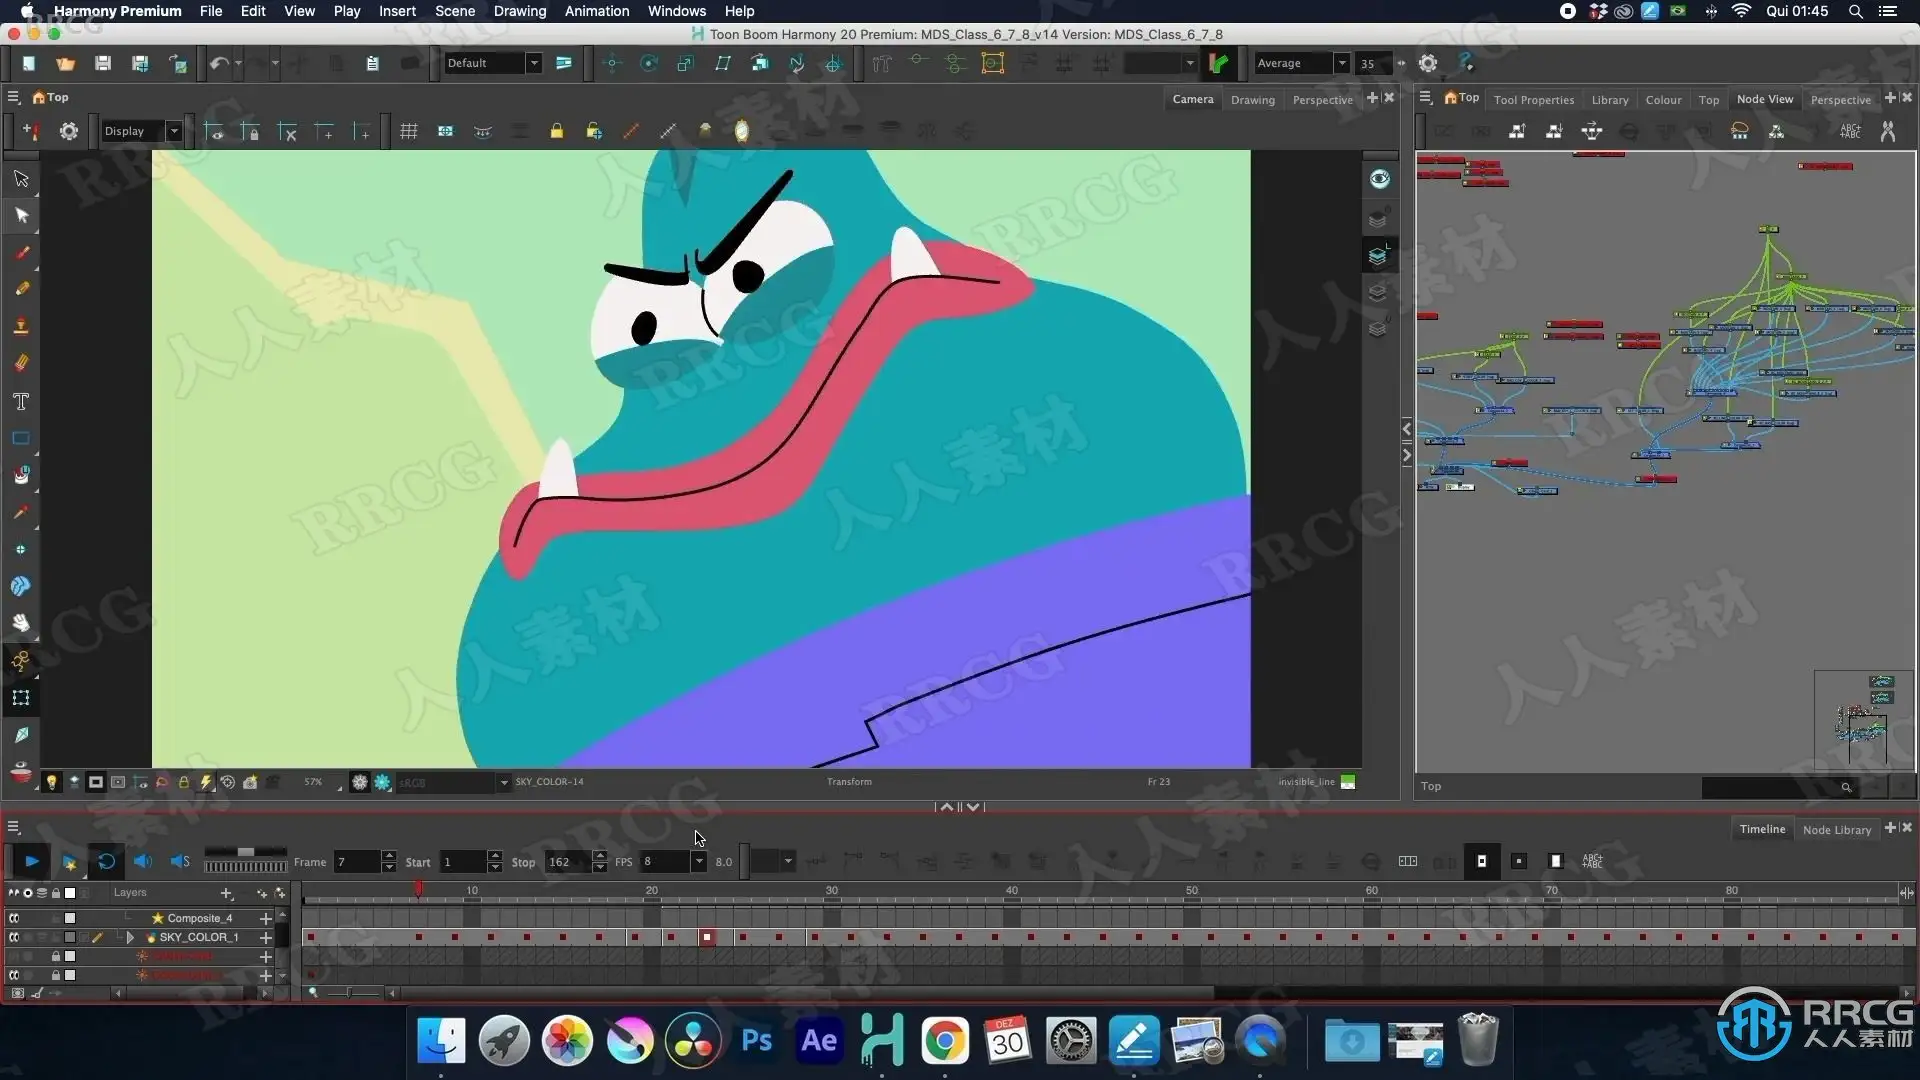Open a scene with the folder icon
Screen dimensions: 1920x1080
coord(66,64)
